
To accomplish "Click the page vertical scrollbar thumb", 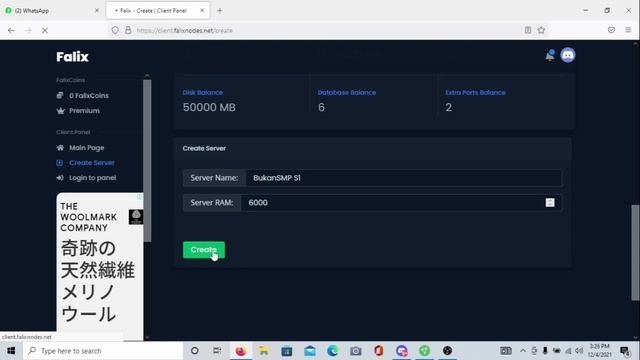I will [x=635, y=252].
